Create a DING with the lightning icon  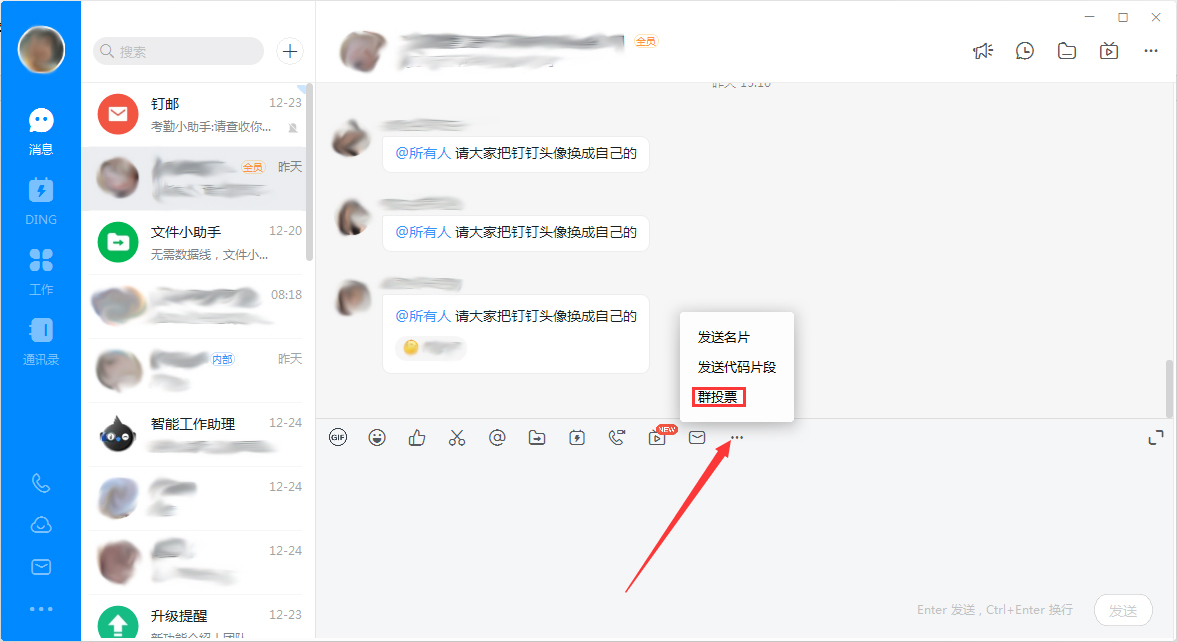point(577,437)
